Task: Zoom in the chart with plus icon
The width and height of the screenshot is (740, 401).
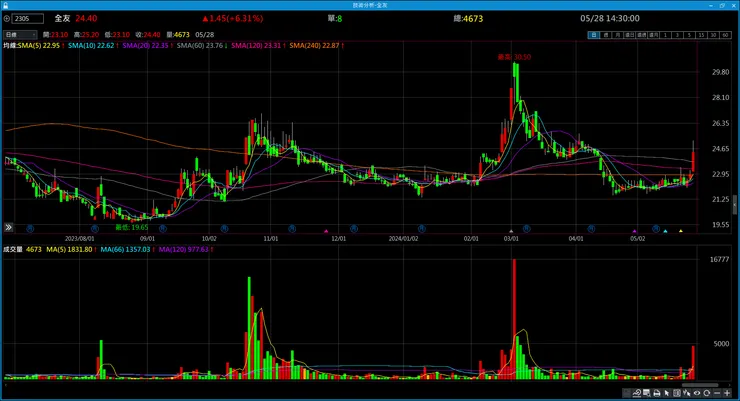Action: [x=727, y=393]
